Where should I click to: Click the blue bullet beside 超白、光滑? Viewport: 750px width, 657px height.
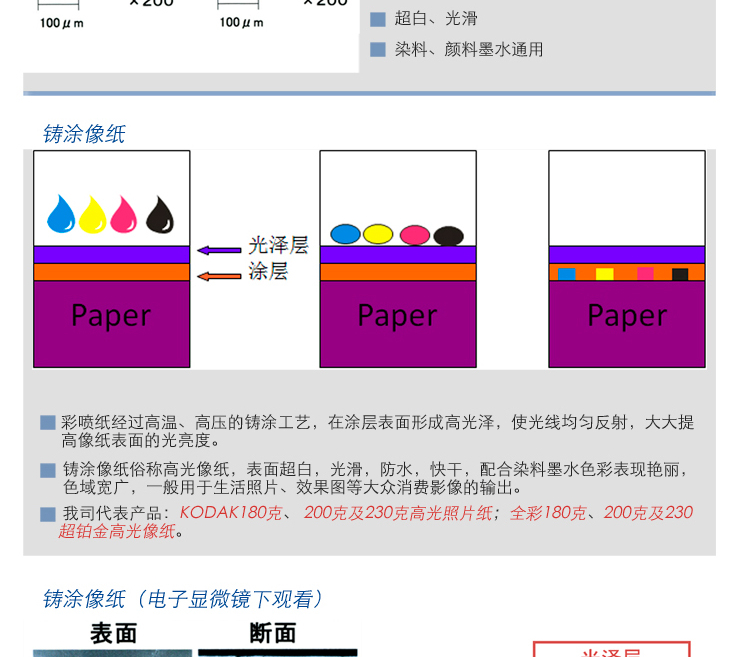[378, 18]
